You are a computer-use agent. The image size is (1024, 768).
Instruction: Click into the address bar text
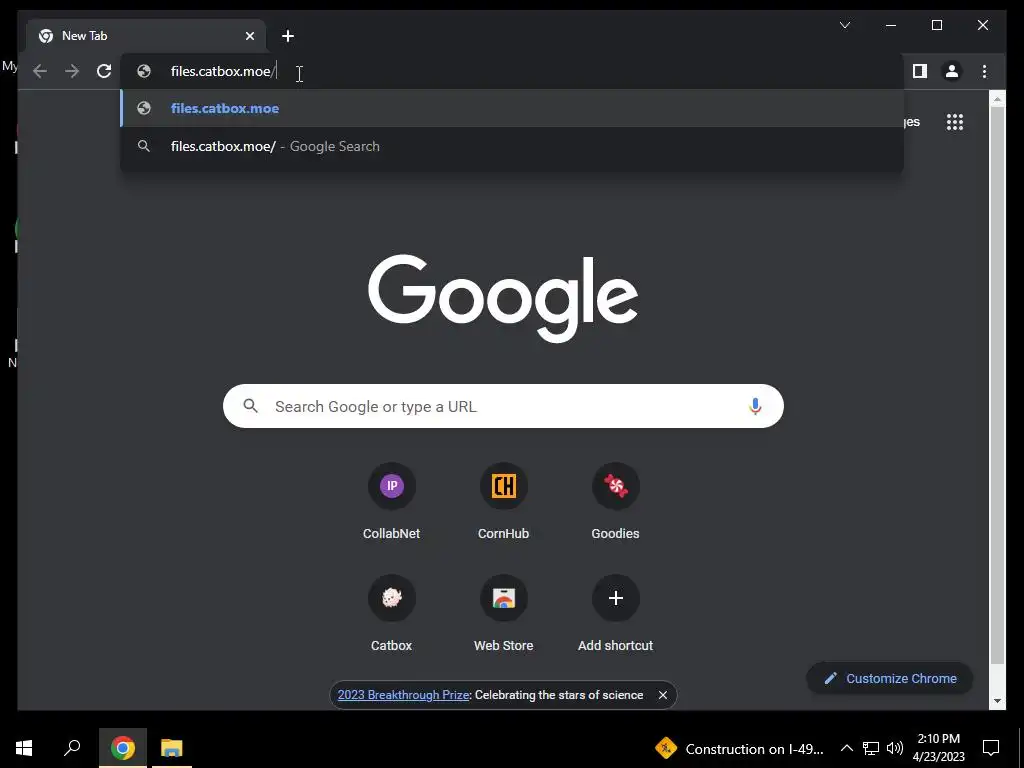pyautogui.click(x=223, y=71)
